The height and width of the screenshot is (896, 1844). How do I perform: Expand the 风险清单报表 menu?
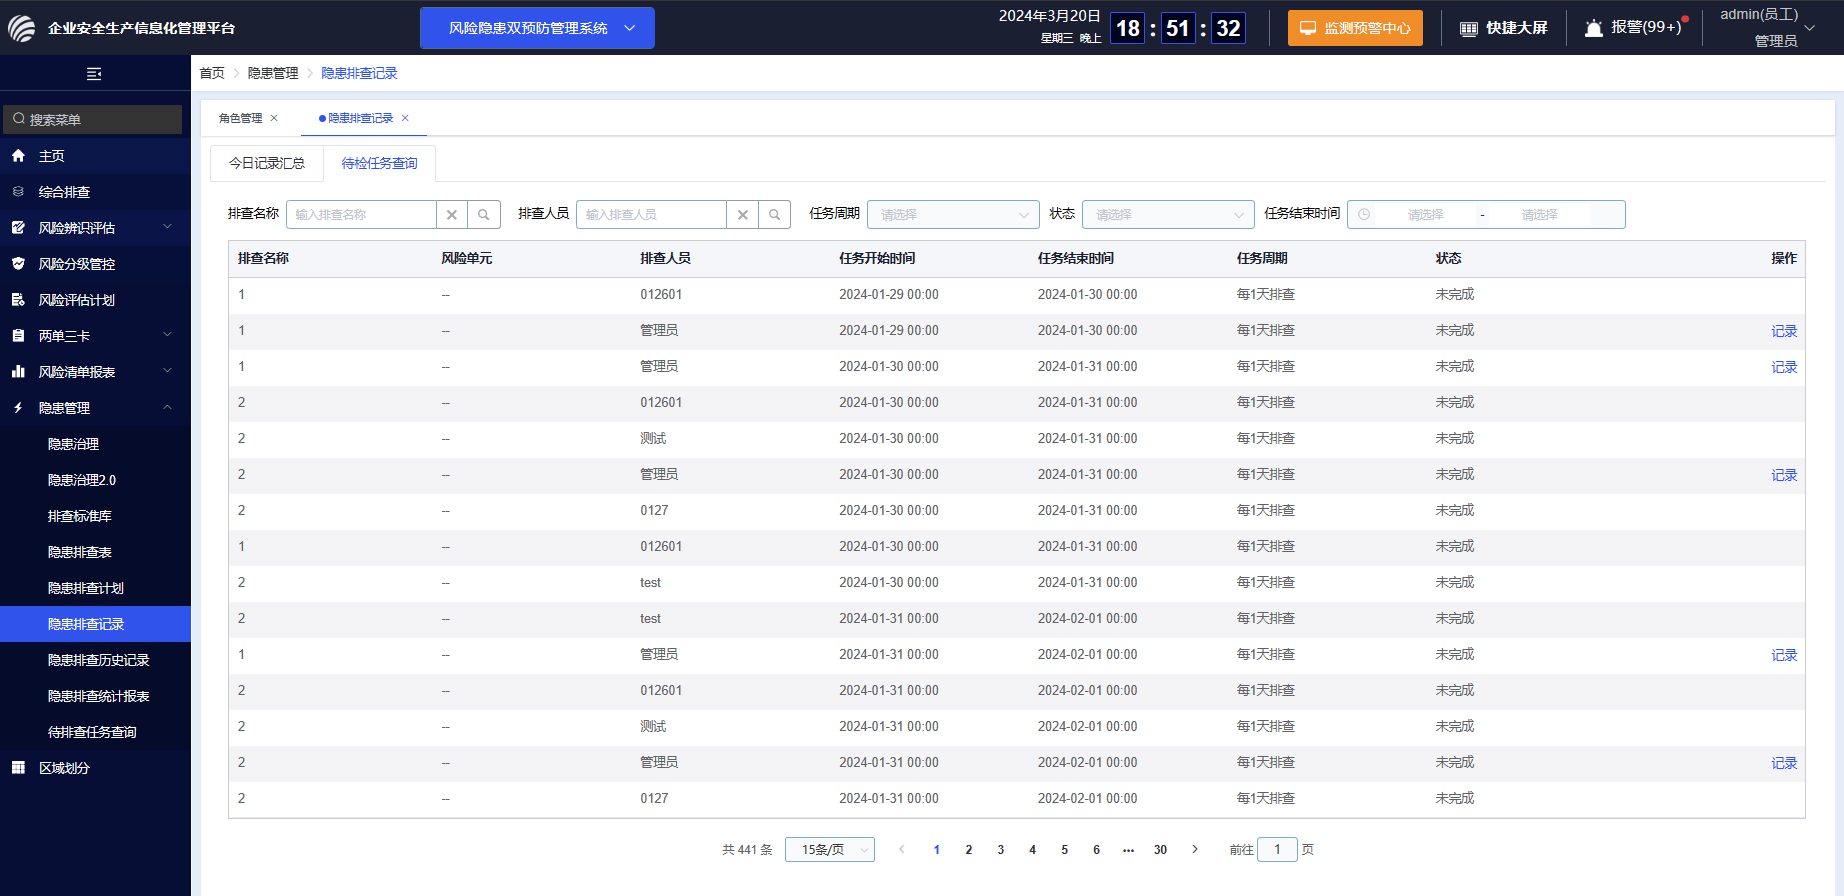click(95, 372)
